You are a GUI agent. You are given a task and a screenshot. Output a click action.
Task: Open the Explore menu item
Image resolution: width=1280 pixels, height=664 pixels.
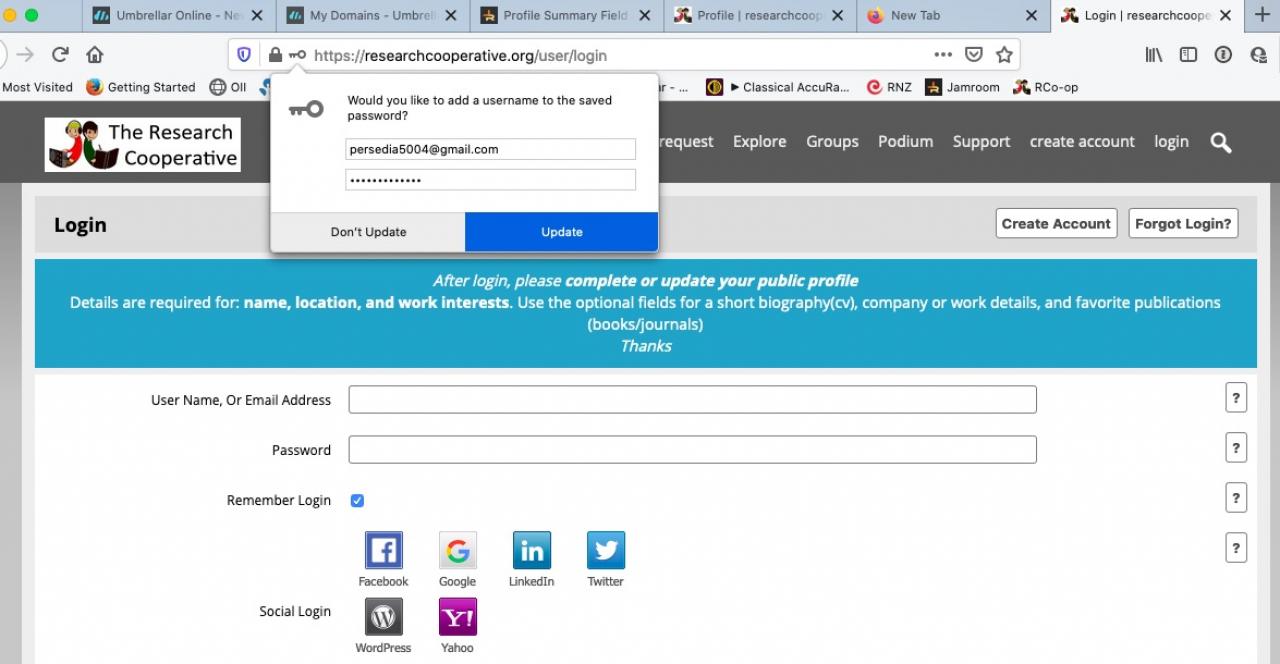point(759,142)
